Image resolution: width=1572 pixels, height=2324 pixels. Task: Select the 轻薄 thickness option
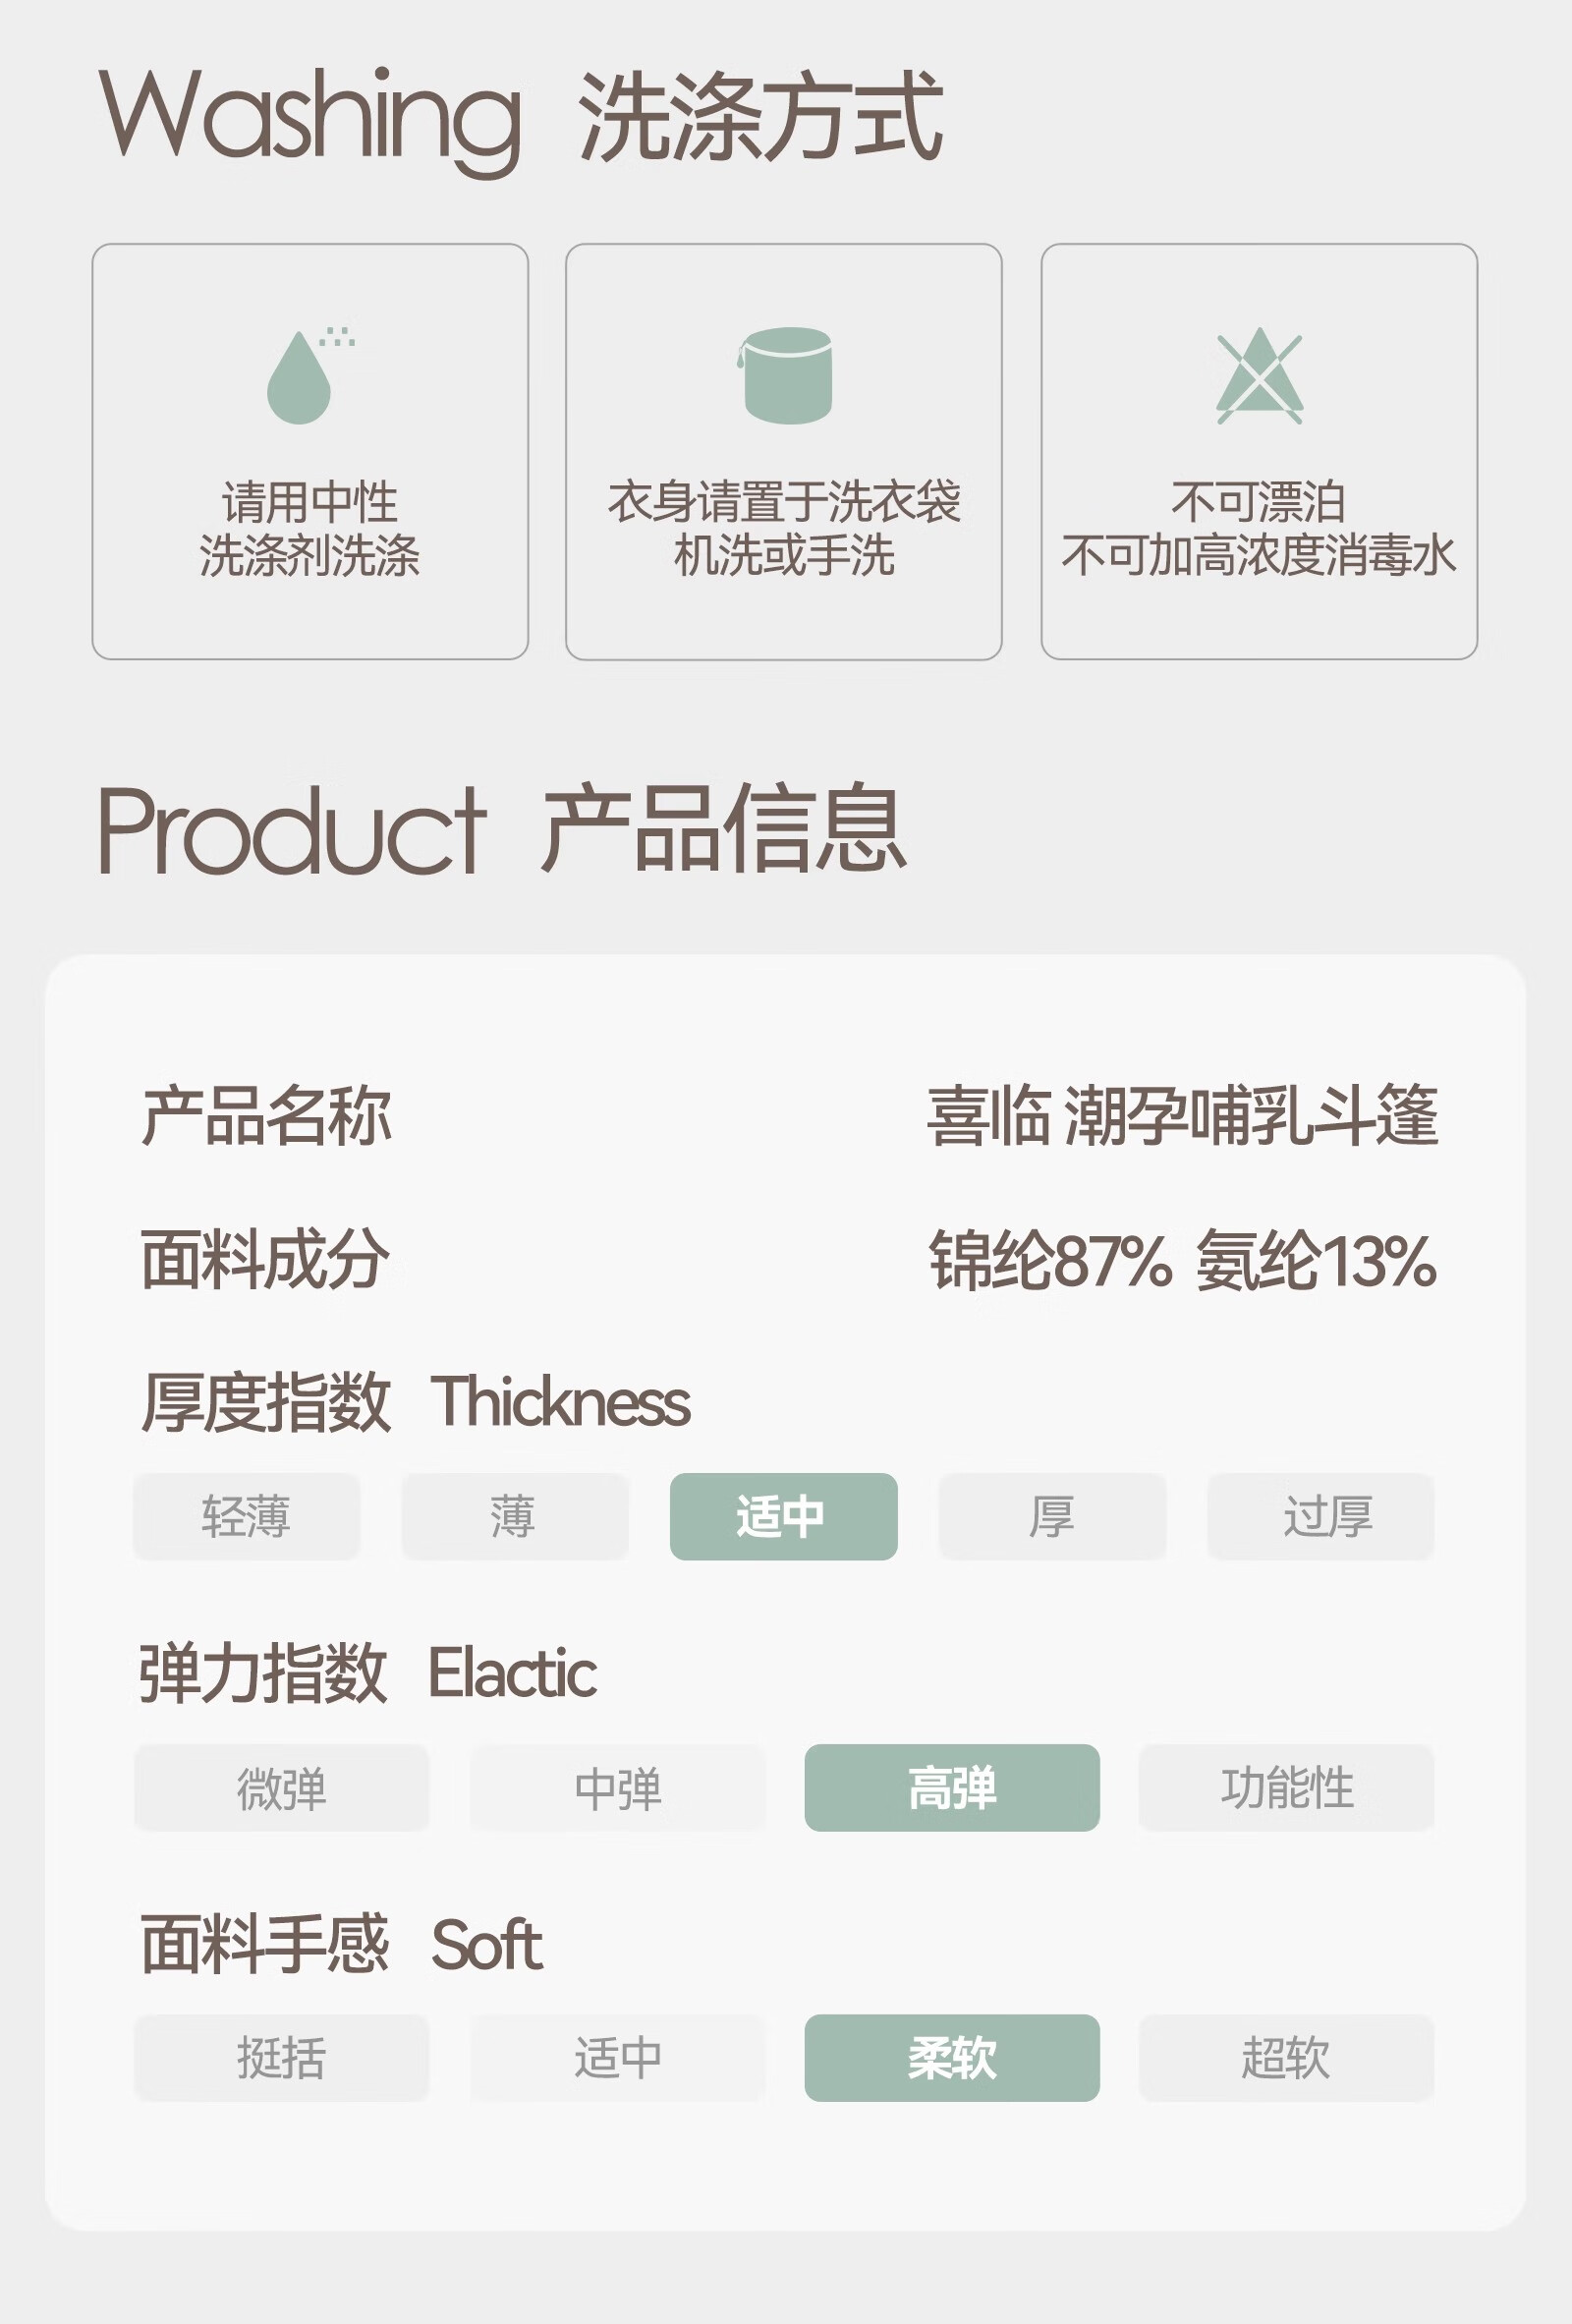(x=246, y=1516)
